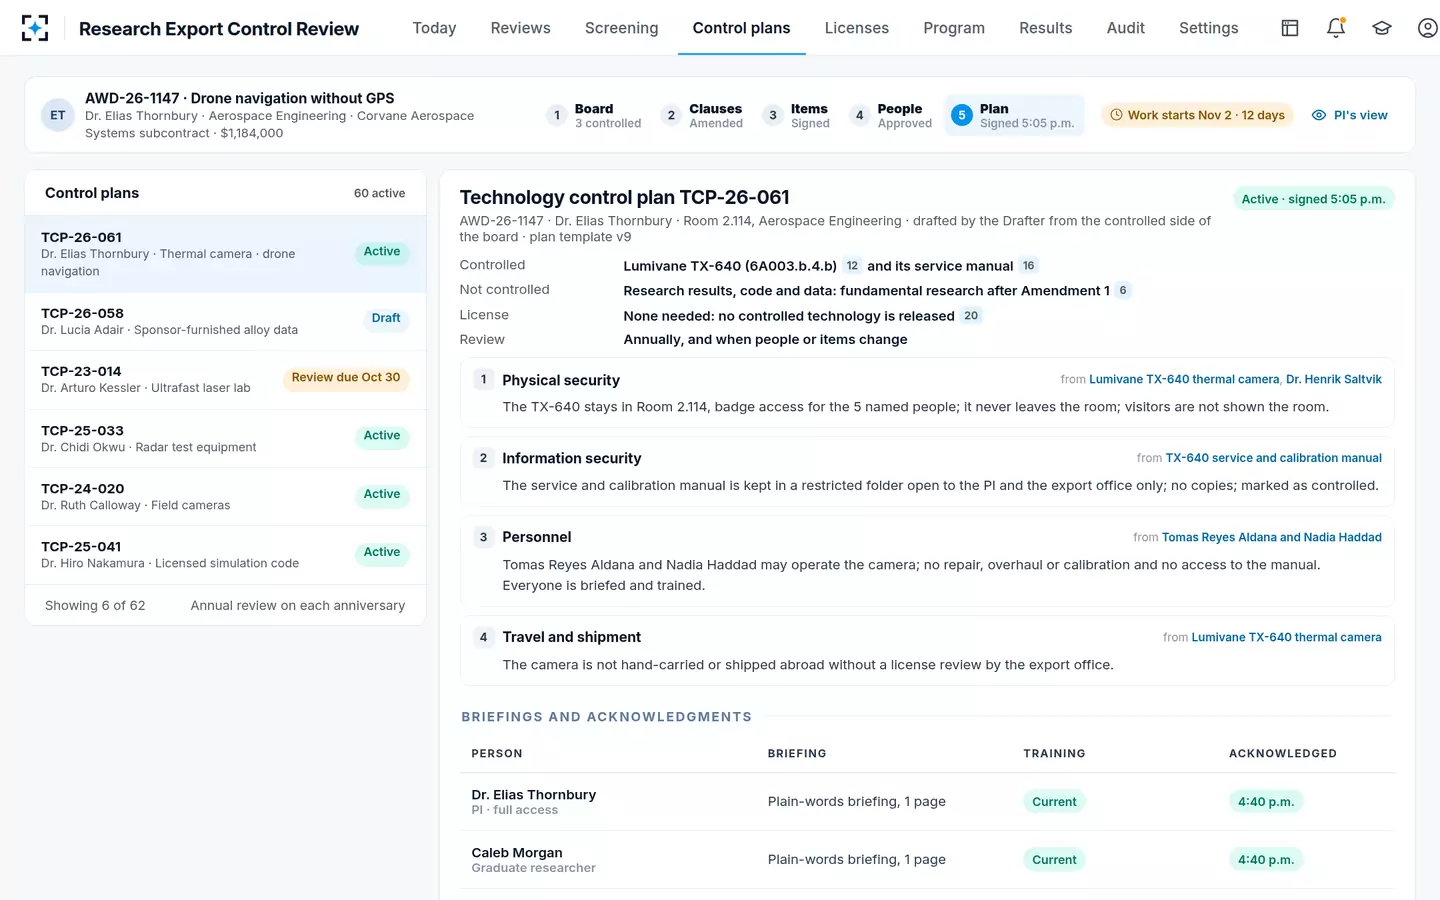The height and width of the screenshot is (900, 1440).
Task: Open the Licenses tab
Action: [x=856, y=28]
